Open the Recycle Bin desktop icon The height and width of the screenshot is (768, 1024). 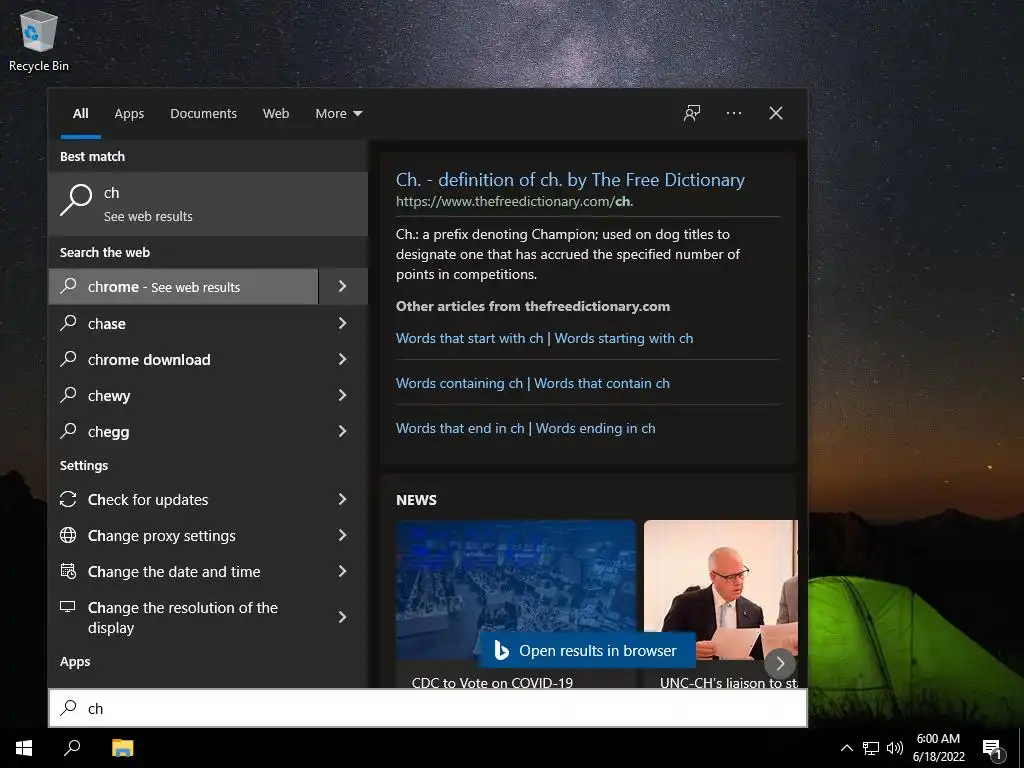(x=39, y=42)
